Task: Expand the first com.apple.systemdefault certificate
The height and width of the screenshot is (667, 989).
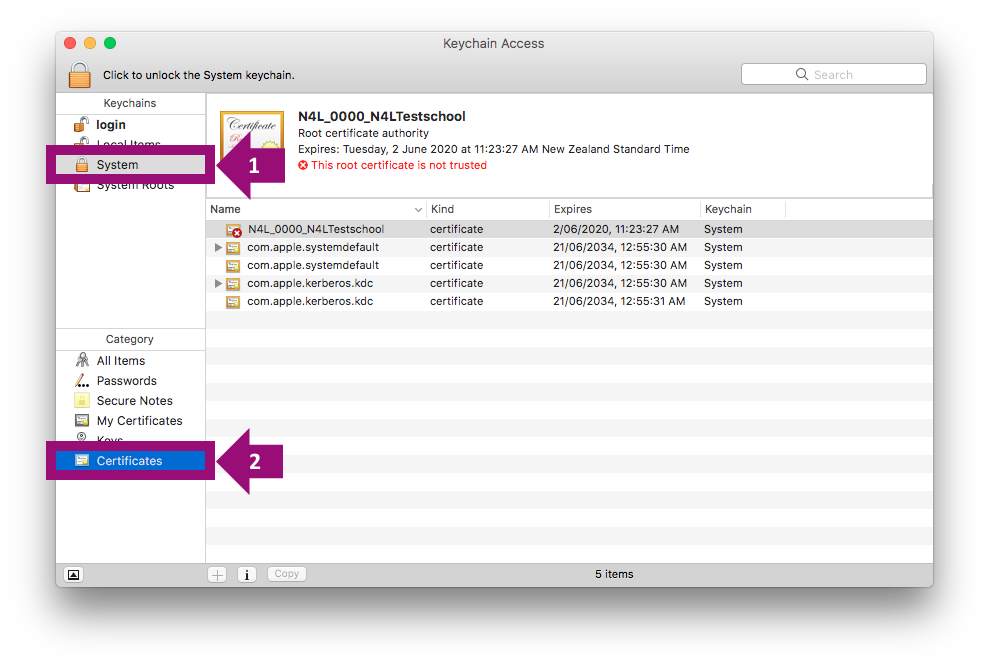Action: coord(218,248)
